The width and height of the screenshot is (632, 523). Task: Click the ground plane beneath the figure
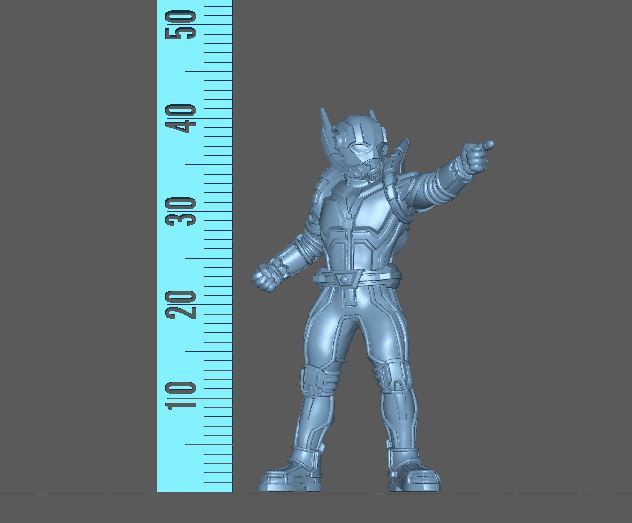500,505
